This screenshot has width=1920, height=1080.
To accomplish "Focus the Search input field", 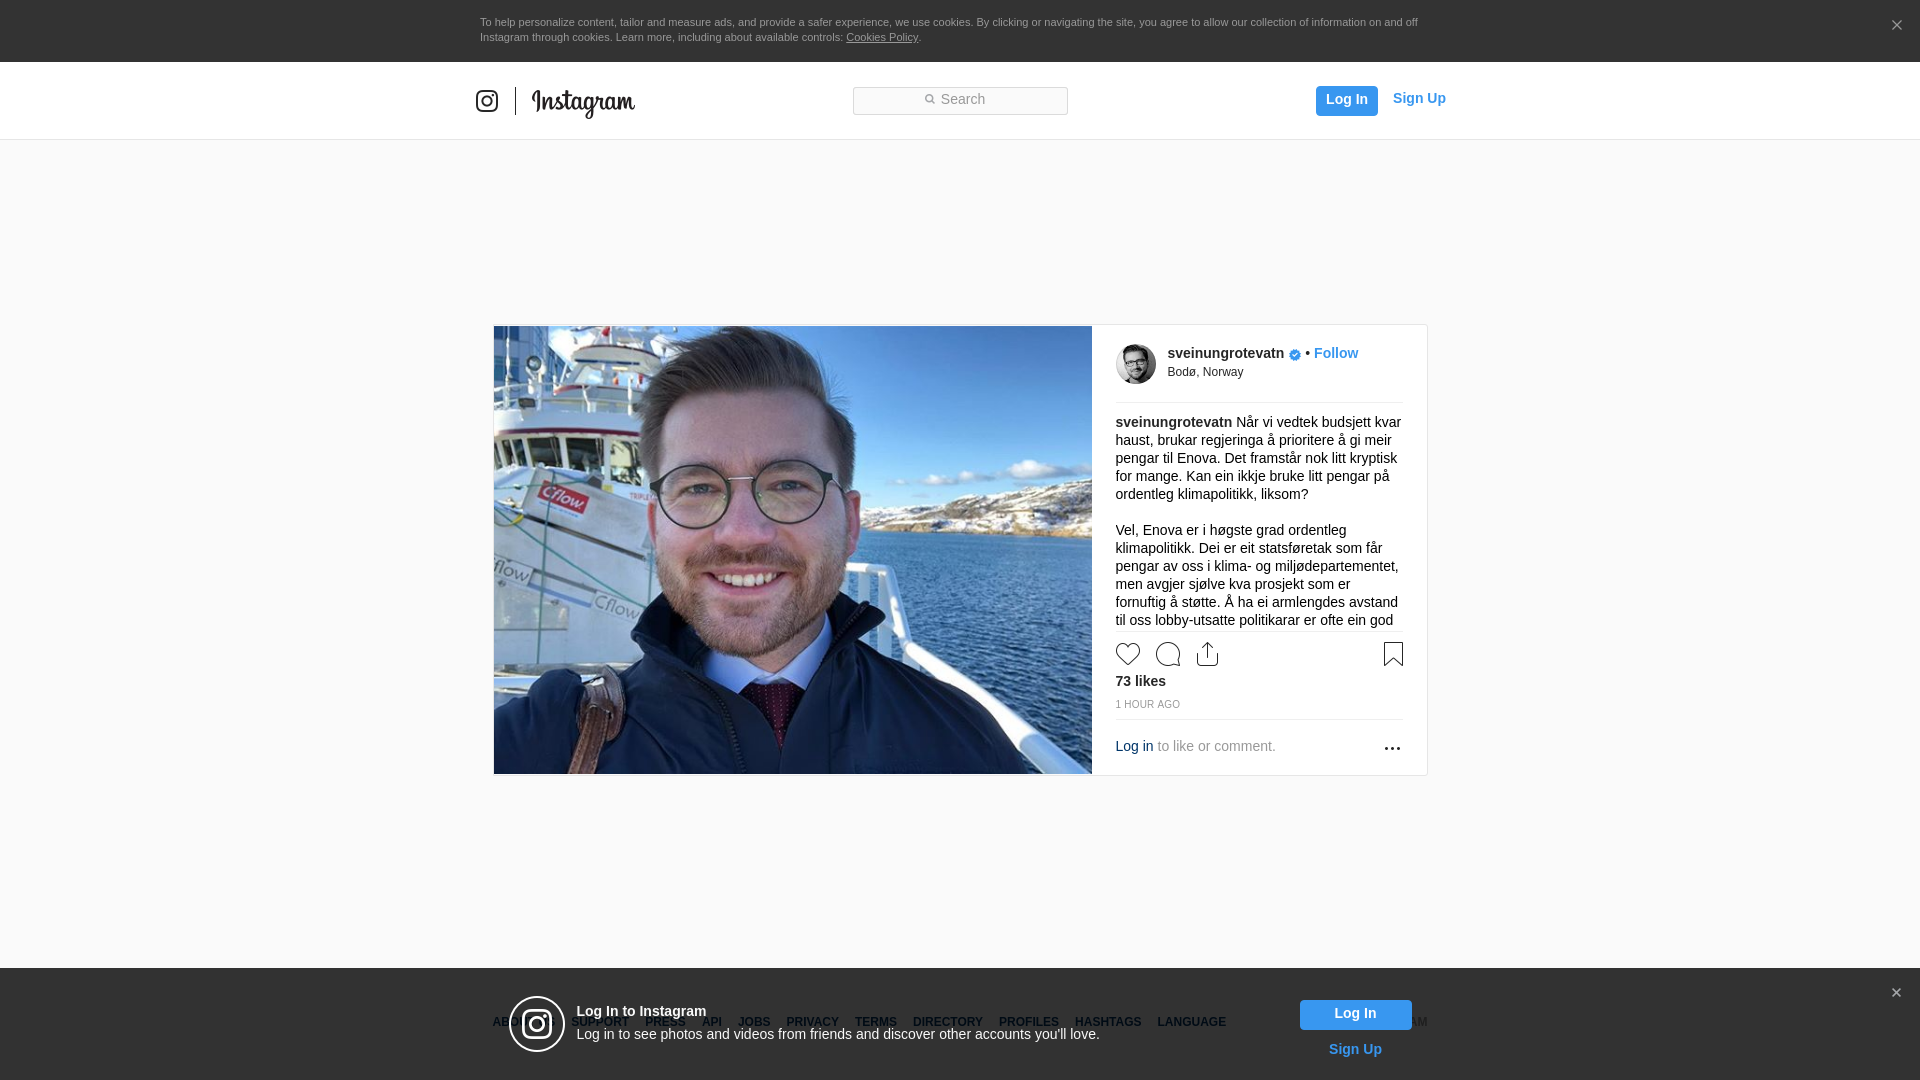I will (x=960, y=100).
